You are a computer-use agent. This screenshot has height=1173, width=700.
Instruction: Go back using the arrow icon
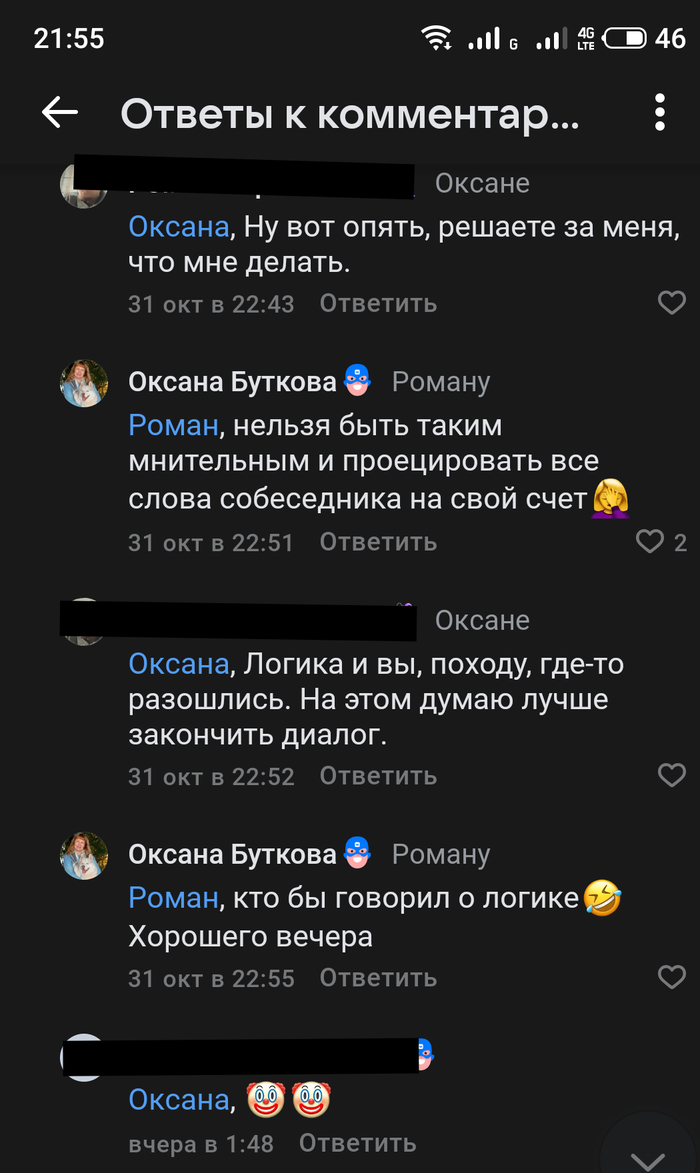tap(60, 113)
